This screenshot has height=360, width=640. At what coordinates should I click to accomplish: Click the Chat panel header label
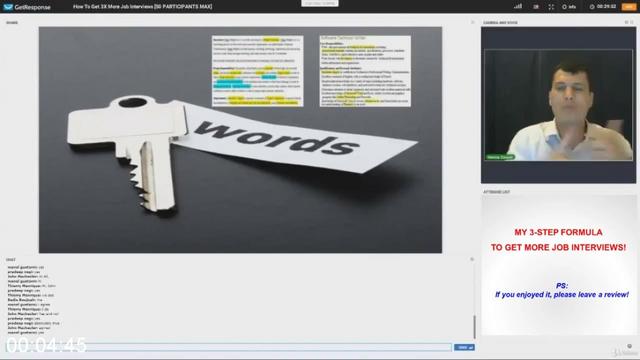pyautogui.click(x=11, y=260)
